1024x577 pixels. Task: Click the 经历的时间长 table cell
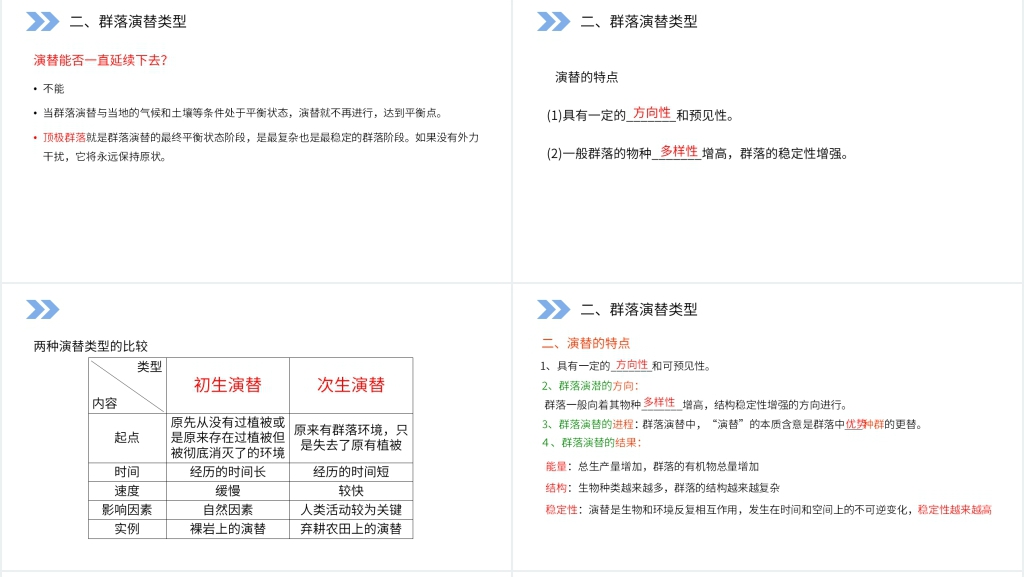tap(227, 472)
